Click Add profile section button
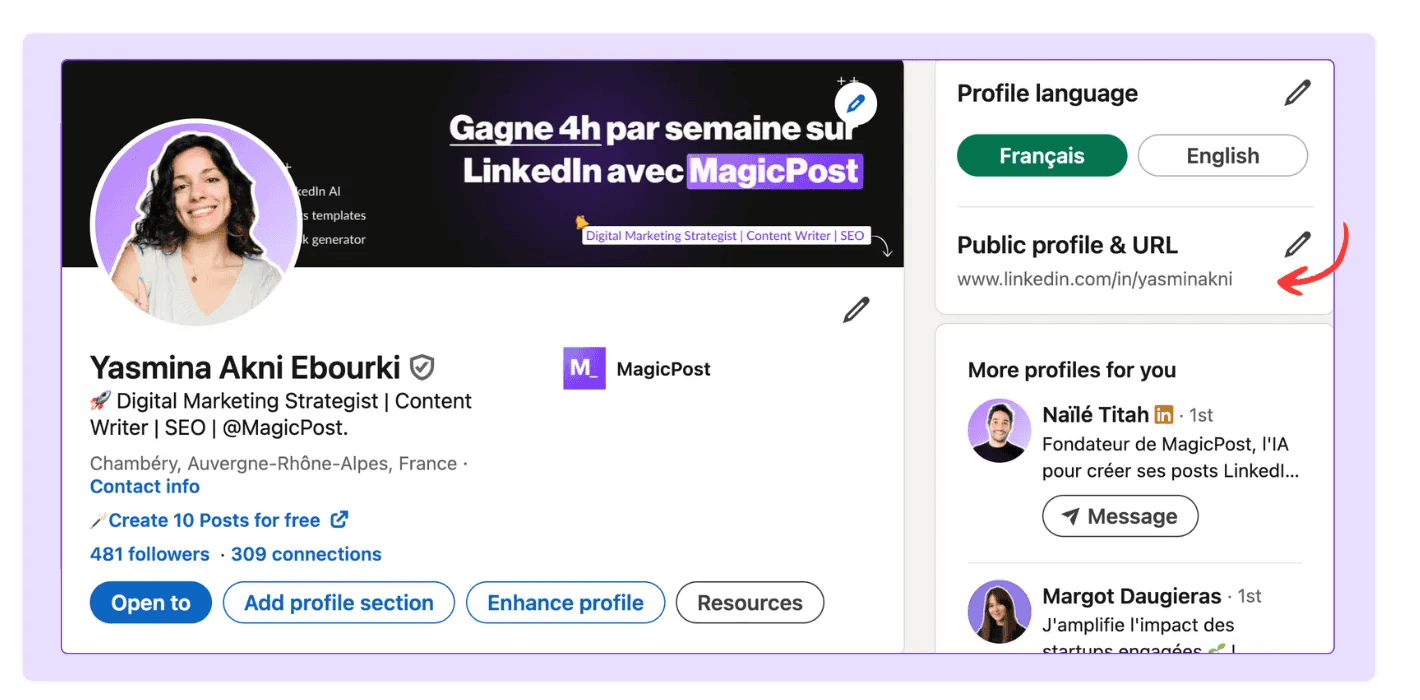This screenshot has width=1420, height=700. [339, 603]
